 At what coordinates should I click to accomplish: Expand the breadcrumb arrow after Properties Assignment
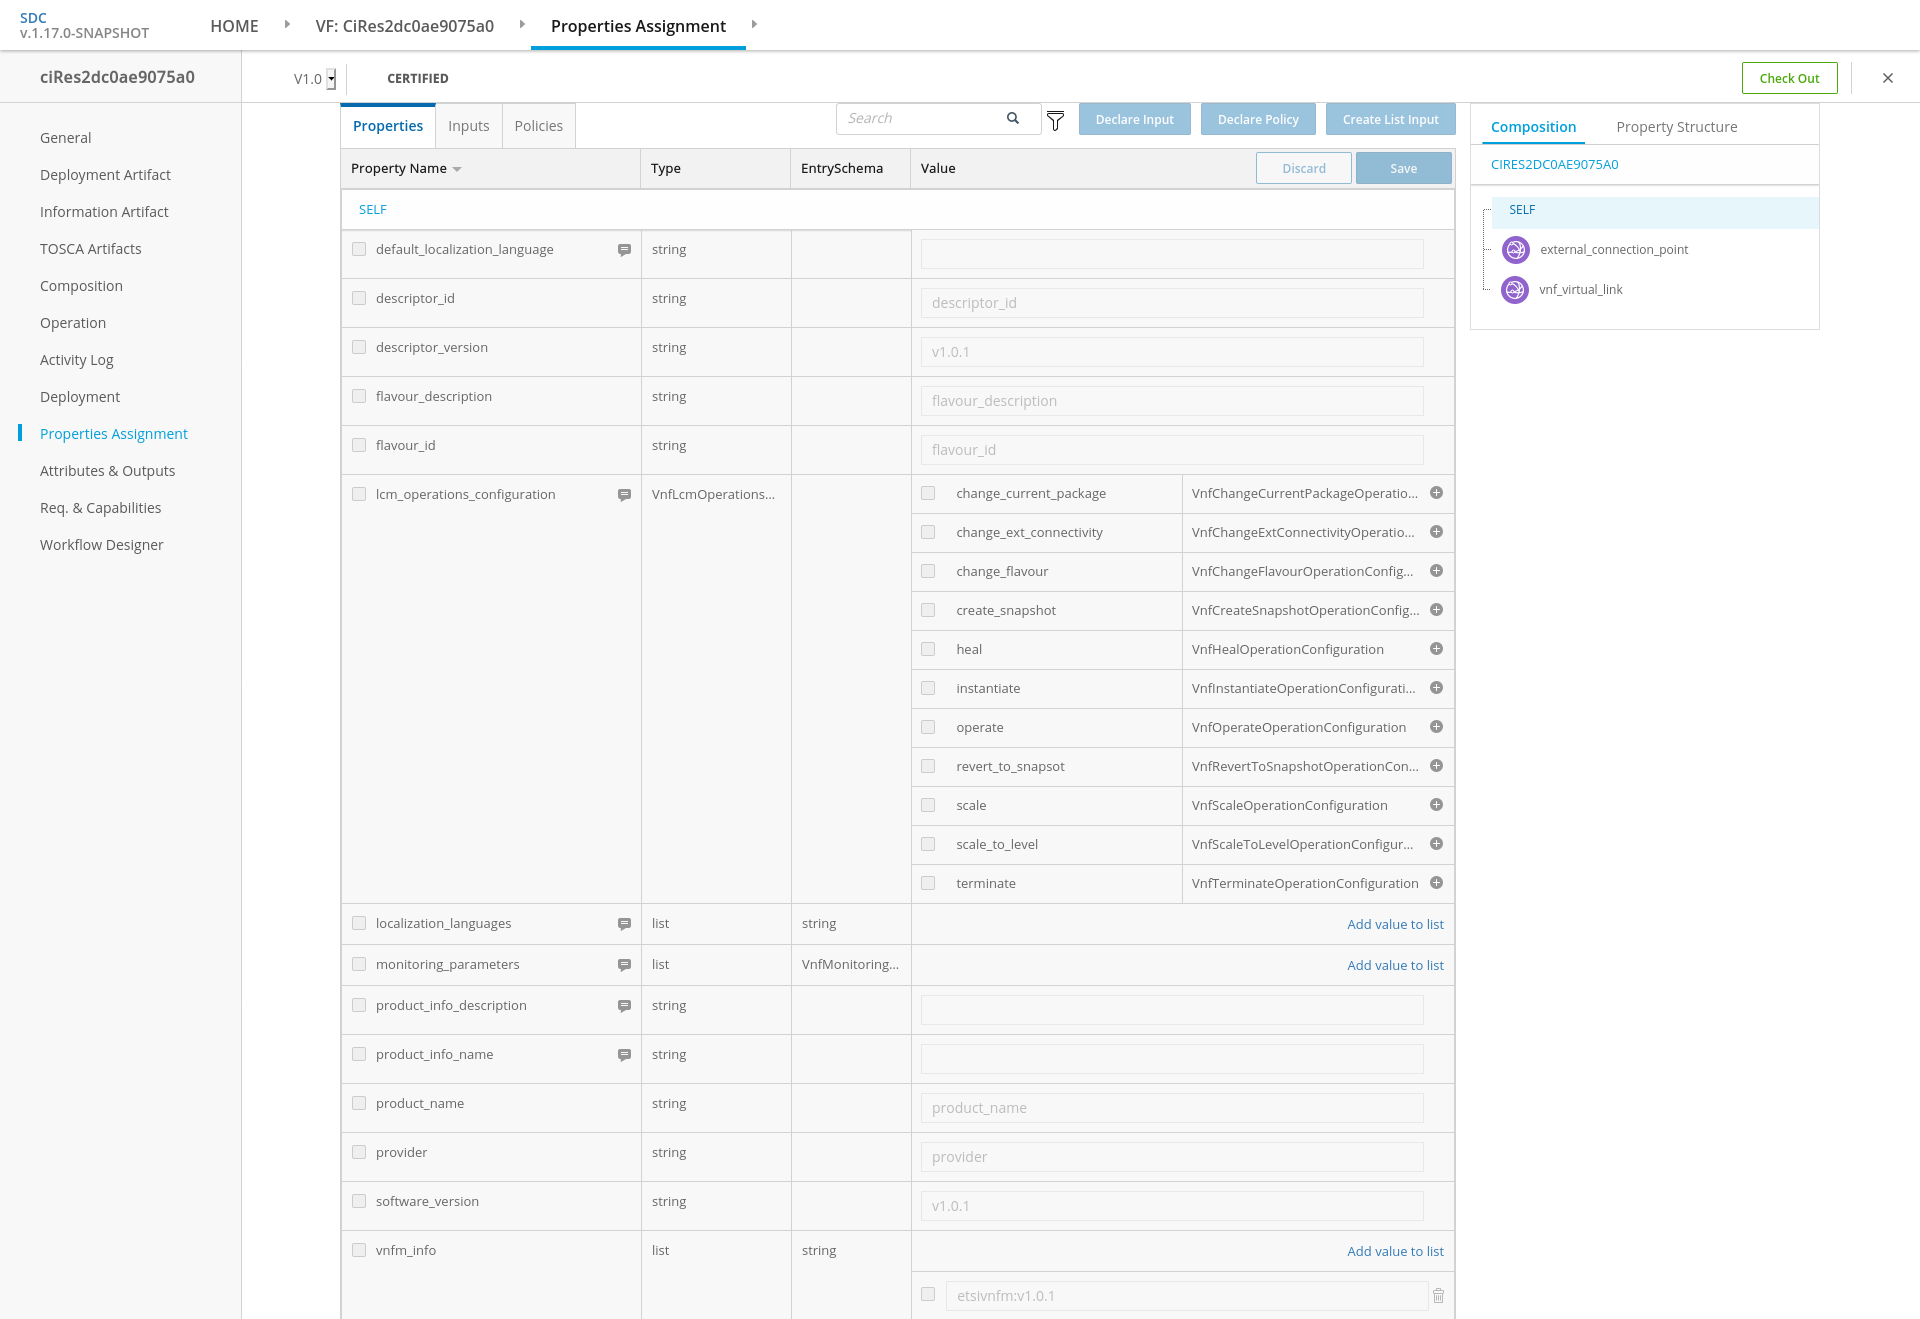(754, 24)
